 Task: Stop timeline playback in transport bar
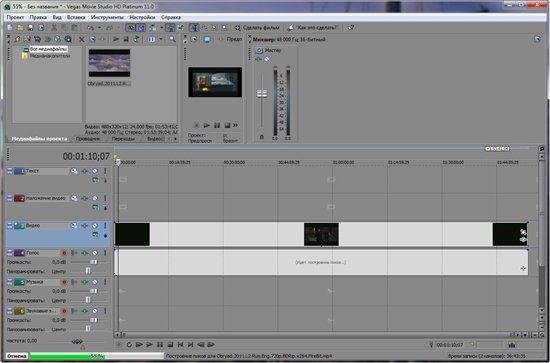(x=170, y=345)
